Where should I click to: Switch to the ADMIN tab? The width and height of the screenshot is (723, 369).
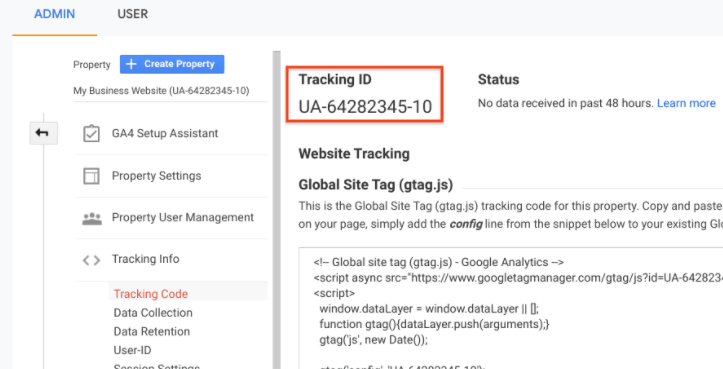tap(54, 14)
